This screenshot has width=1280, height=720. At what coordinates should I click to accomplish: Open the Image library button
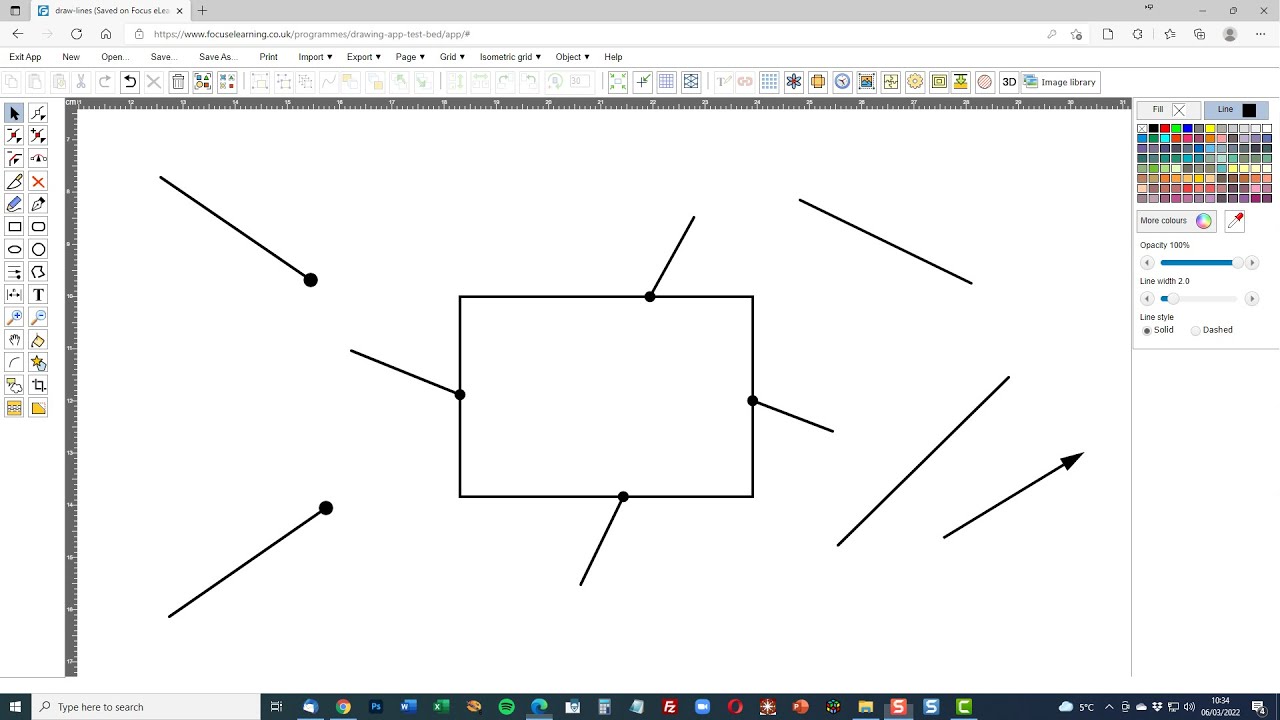pos(1060,82)
